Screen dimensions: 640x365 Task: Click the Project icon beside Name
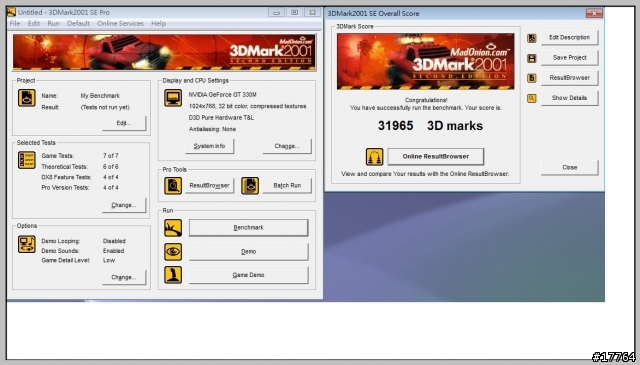pyautogui.click(x=27, y=98)
